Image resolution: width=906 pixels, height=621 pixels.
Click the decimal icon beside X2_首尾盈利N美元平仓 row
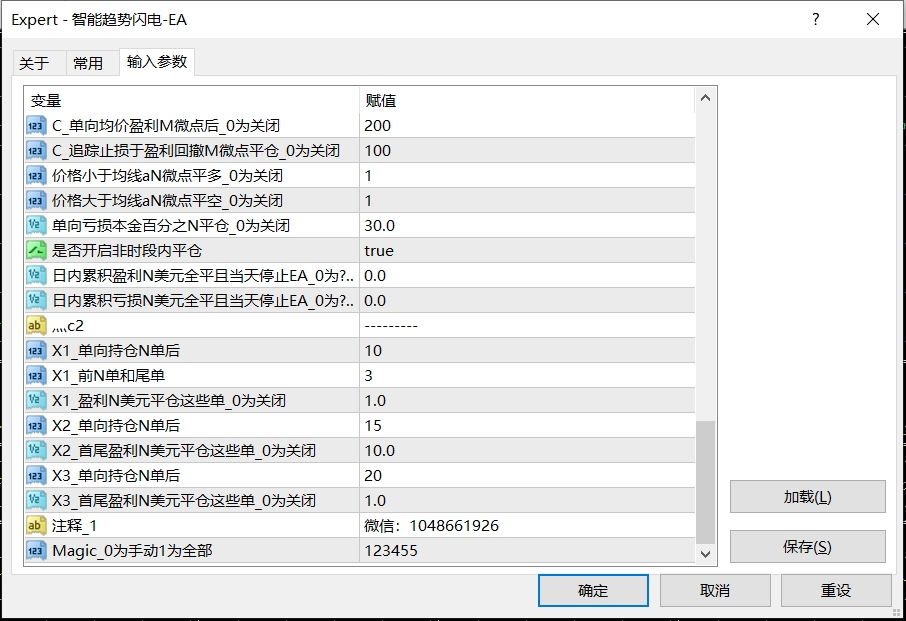coord(37,449)
